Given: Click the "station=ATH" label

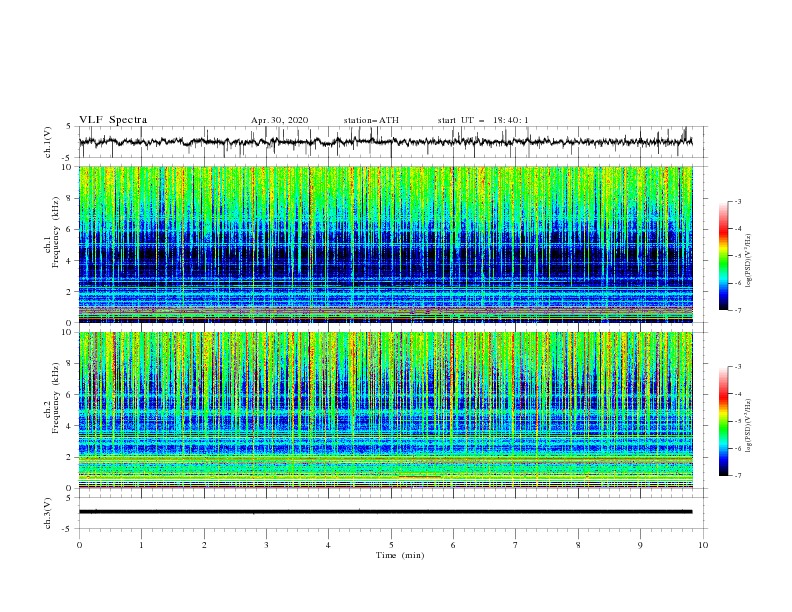Looking at the screenshot, I should [x=371, y=120].
